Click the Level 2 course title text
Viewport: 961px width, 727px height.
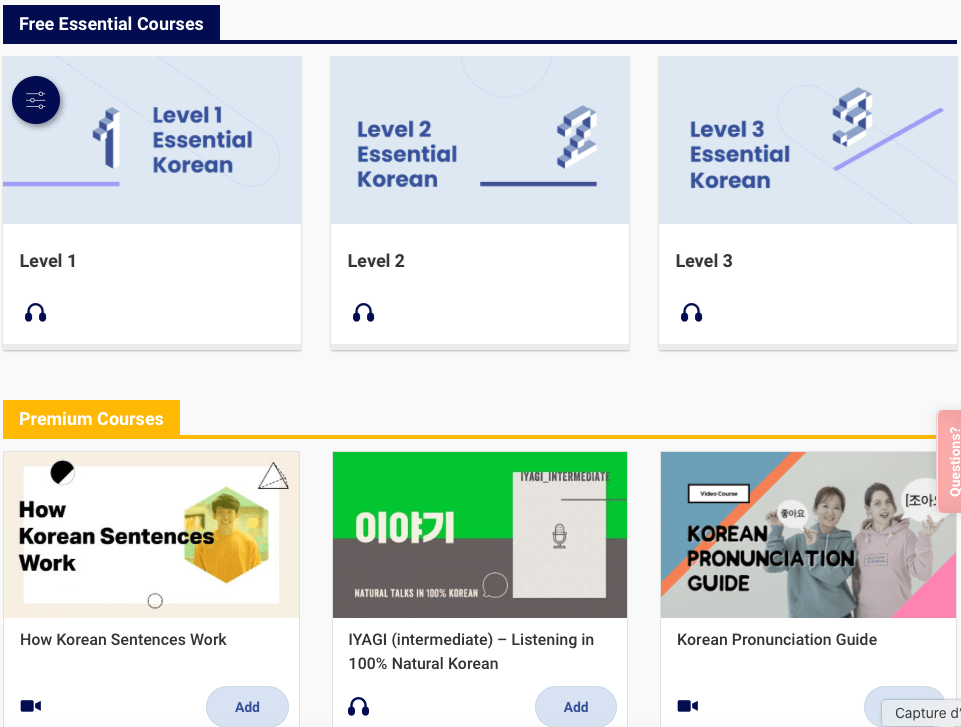[x=376, y=261]
